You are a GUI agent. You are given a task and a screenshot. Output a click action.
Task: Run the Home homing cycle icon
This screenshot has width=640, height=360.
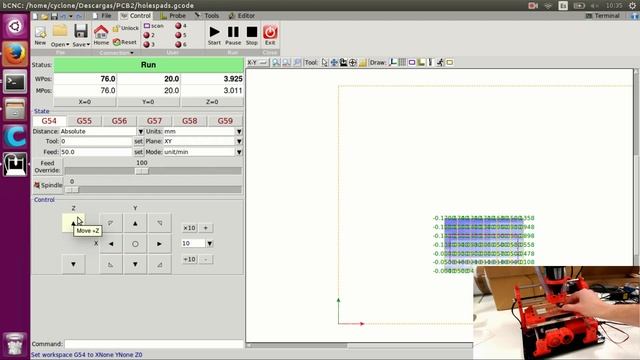pyautogui.click(x=101, y=31)
